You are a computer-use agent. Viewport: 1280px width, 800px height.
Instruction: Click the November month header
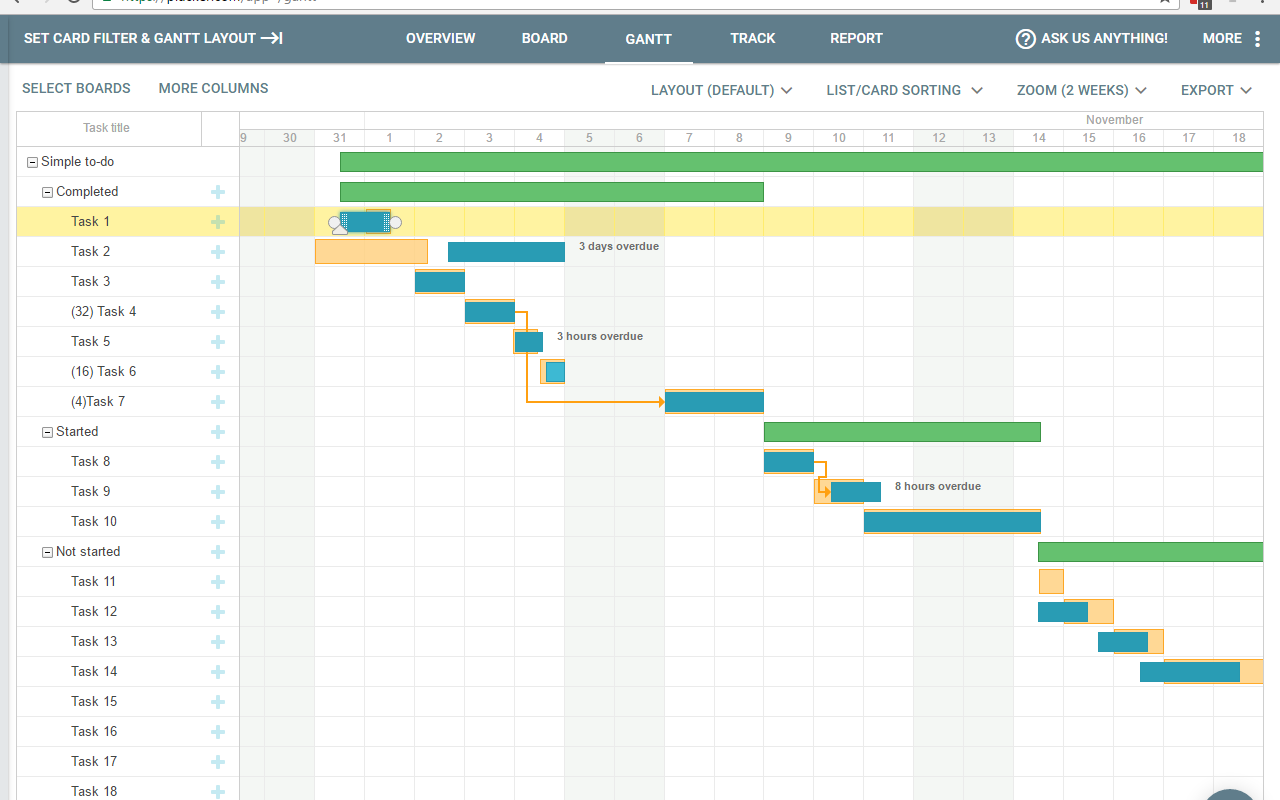pyautogui.click(x=1114, y=120)
